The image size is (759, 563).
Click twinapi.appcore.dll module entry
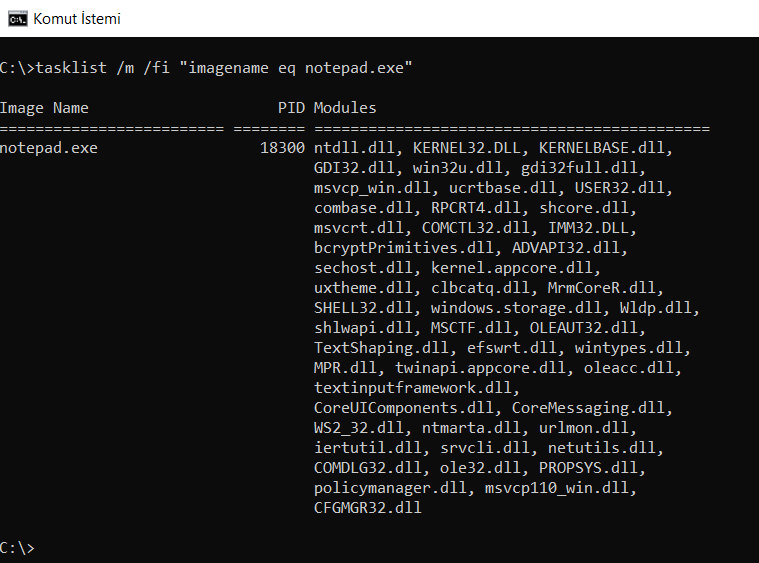tap(480, 368)
